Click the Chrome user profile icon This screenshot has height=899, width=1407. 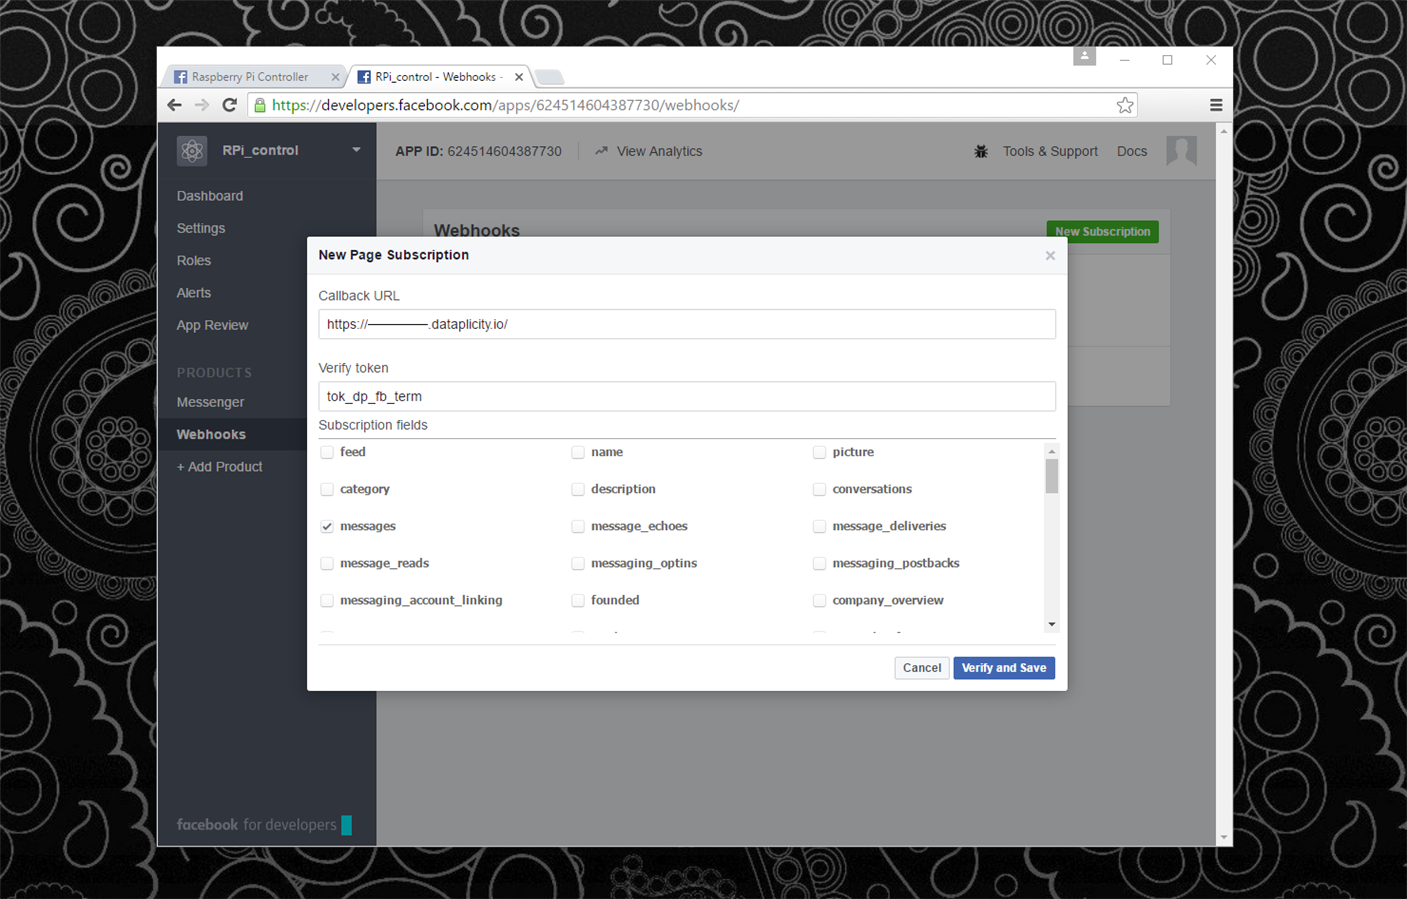[1084, 56]
